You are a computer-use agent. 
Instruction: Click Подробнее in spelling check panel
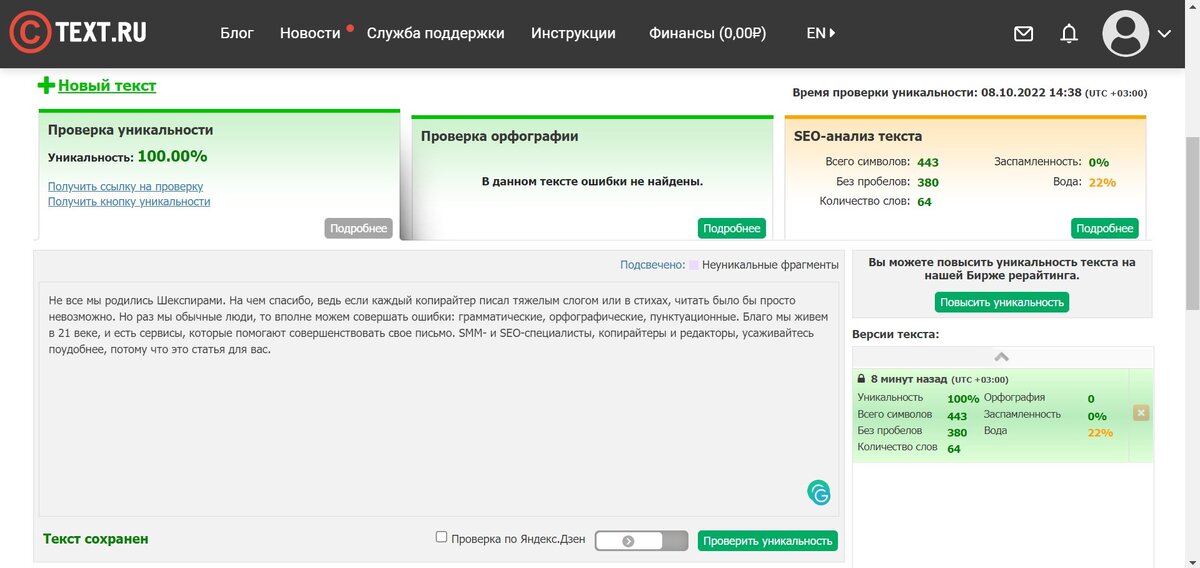[731, 228]
